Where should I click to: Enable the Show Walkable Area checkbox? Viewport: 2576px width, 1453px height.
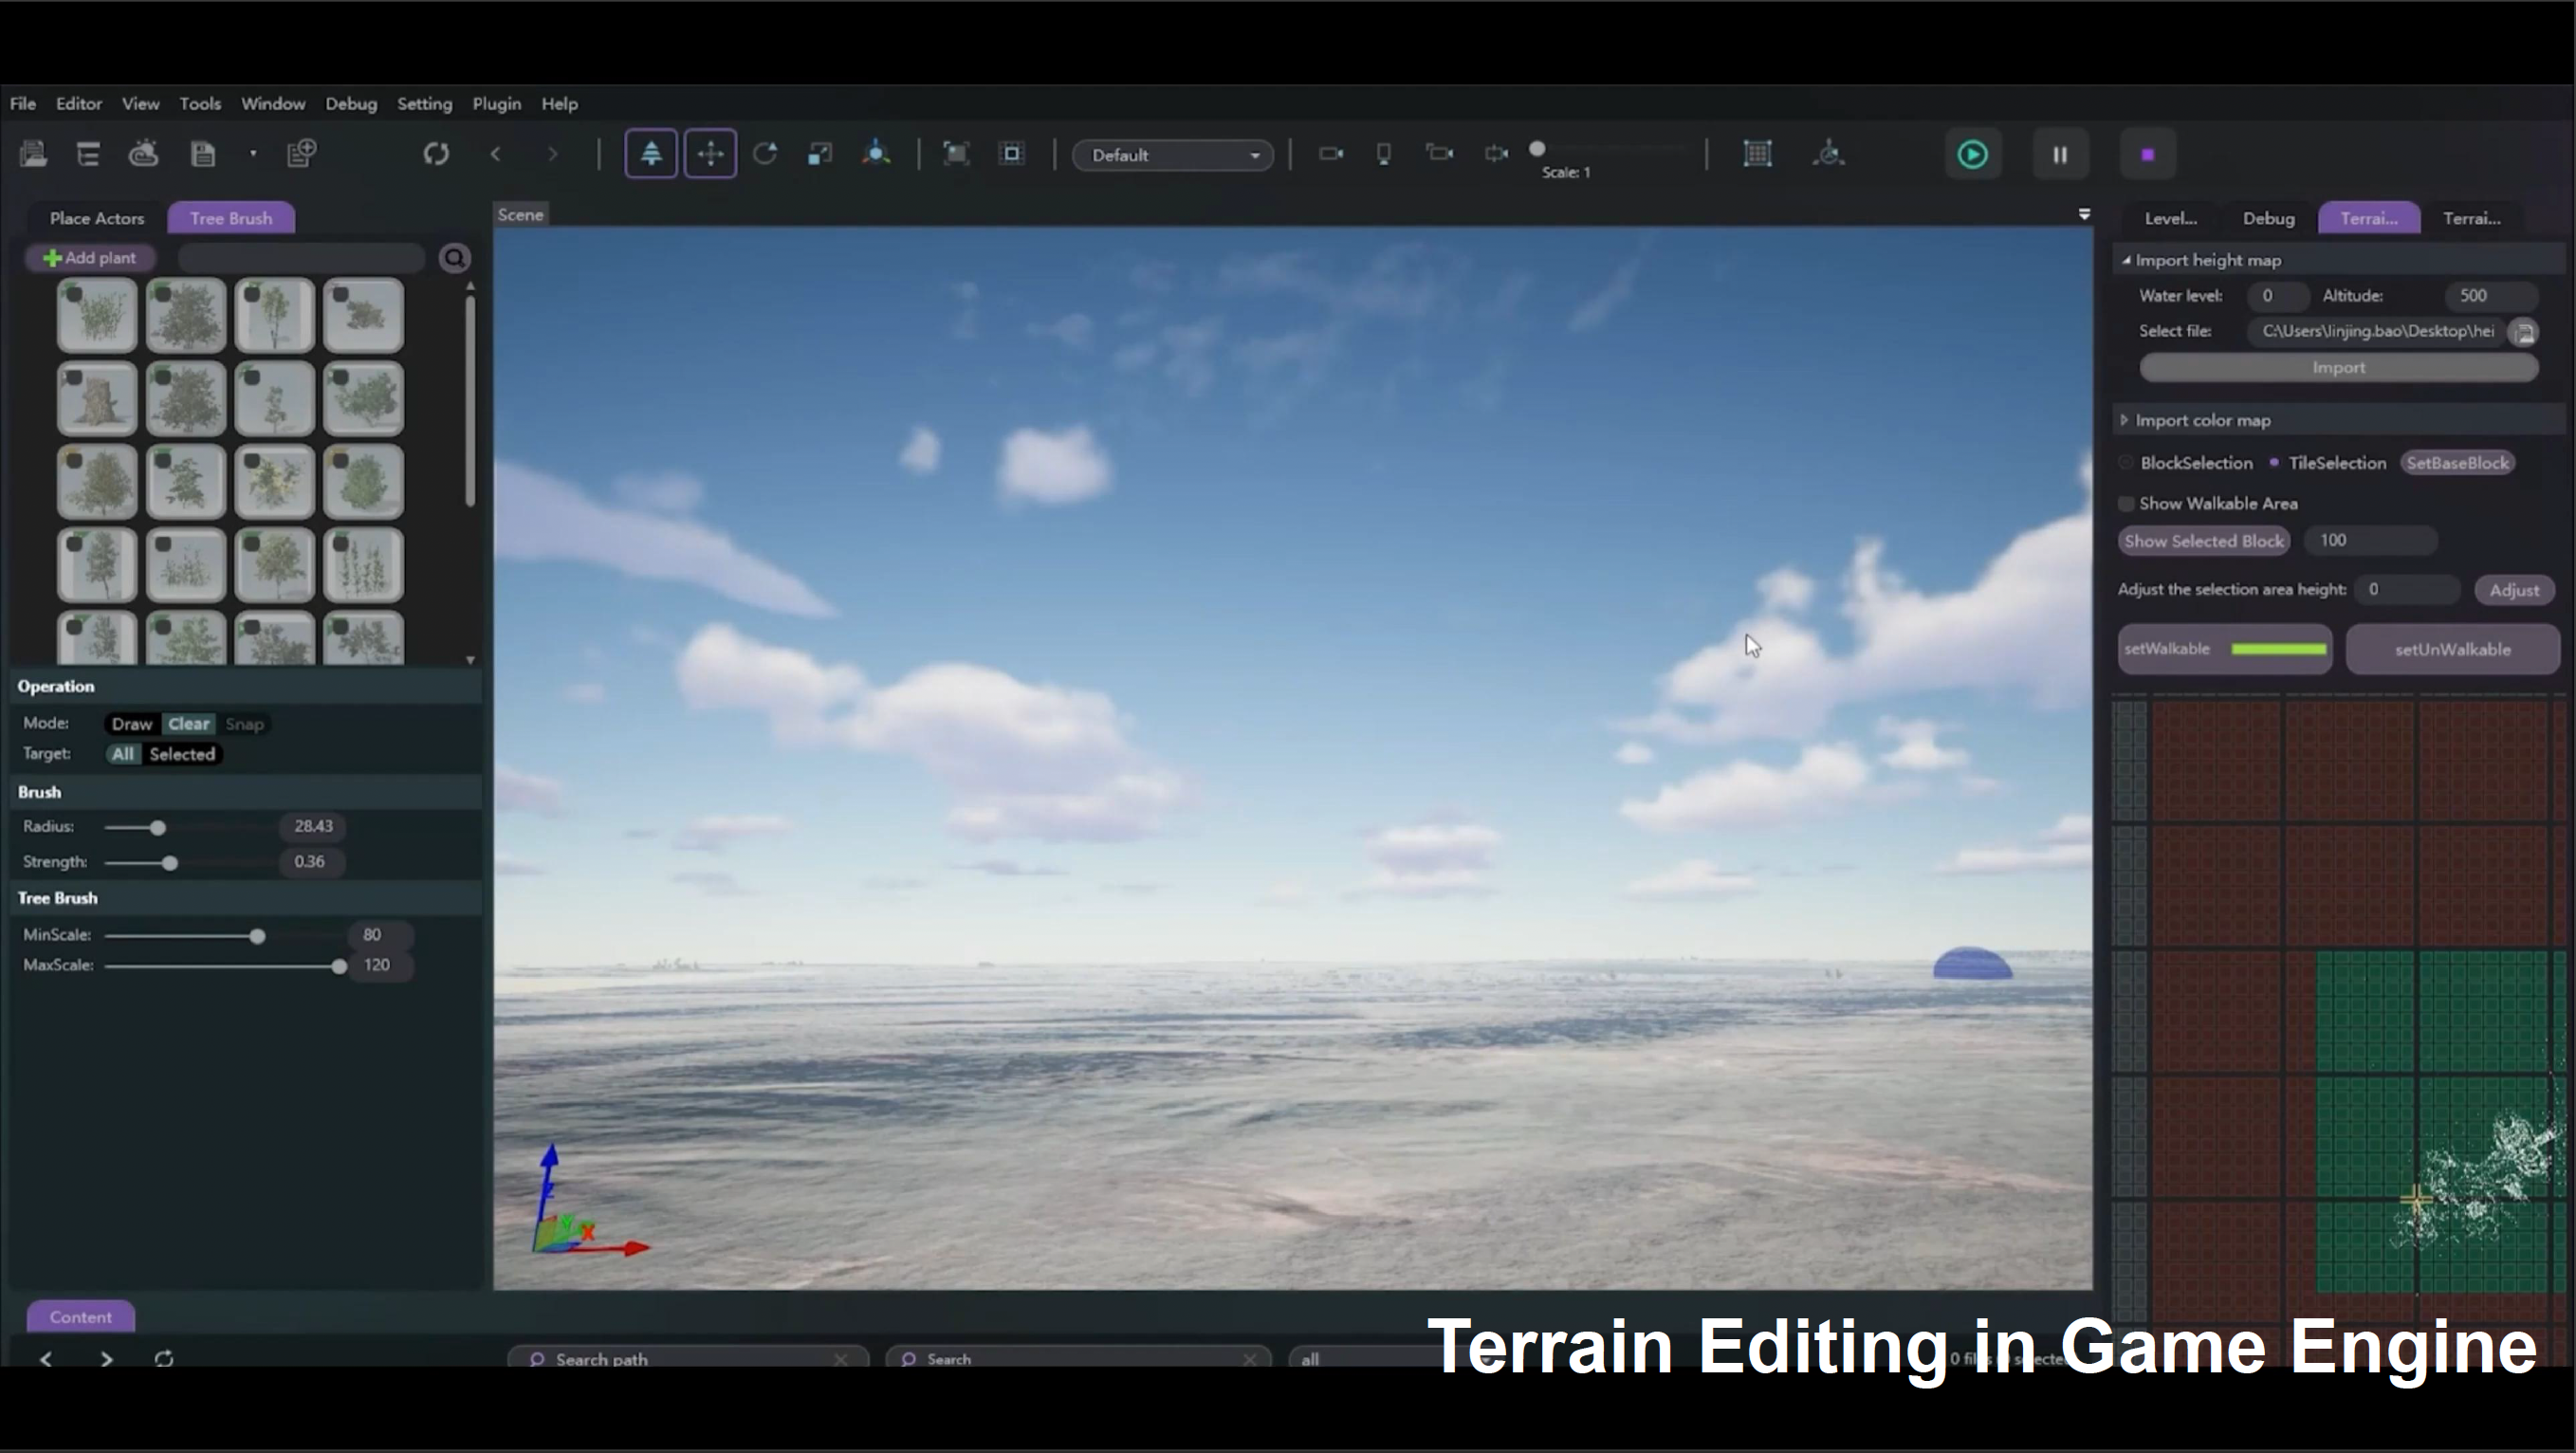click(2127, 504)
